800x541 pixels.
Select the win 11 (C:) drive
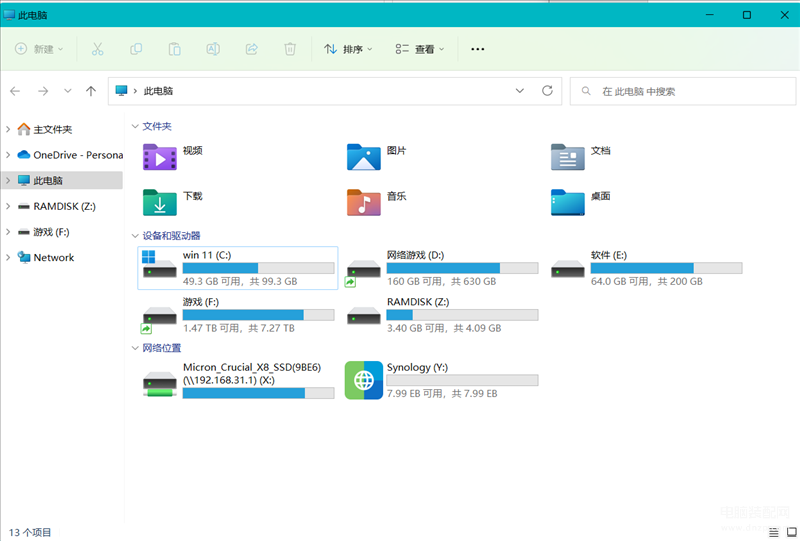(x=238, y=268)
